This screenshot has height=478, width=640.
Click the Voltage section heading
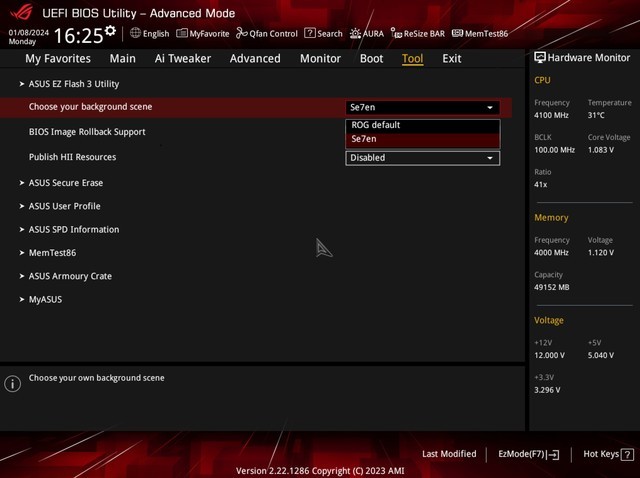[549, 320]
